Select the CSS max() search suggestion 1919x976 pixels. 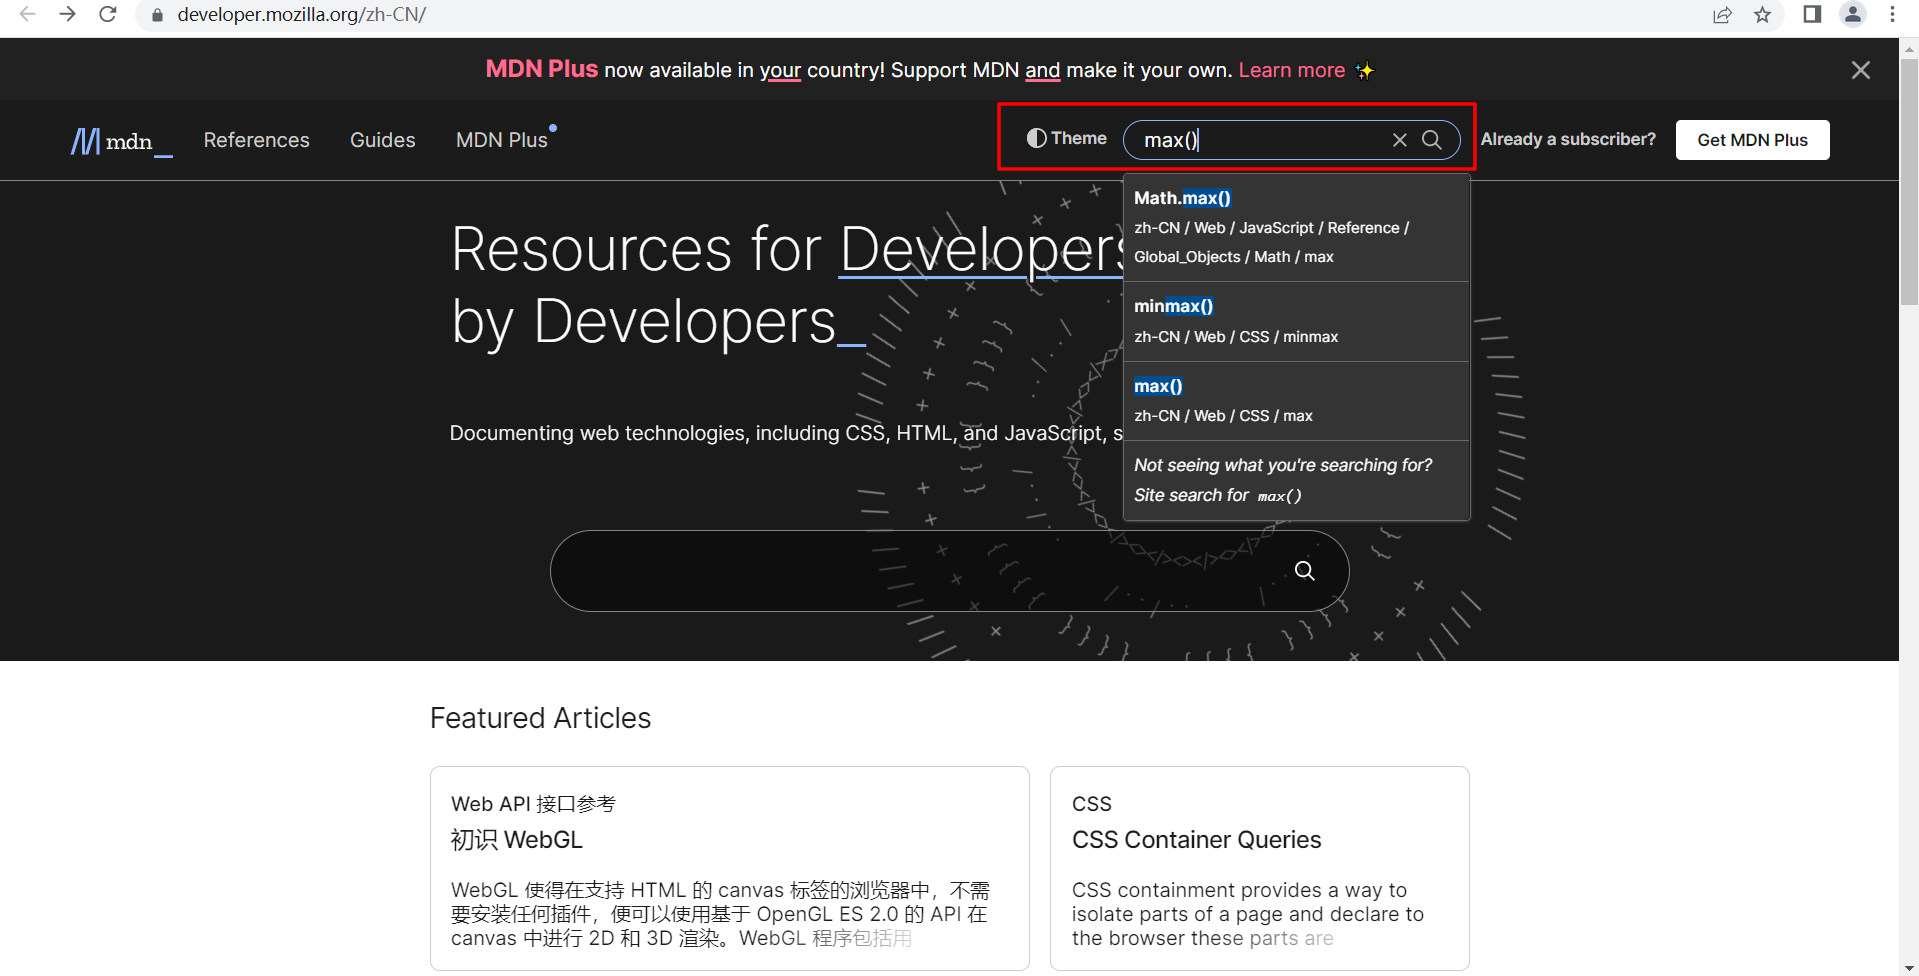1297,401
